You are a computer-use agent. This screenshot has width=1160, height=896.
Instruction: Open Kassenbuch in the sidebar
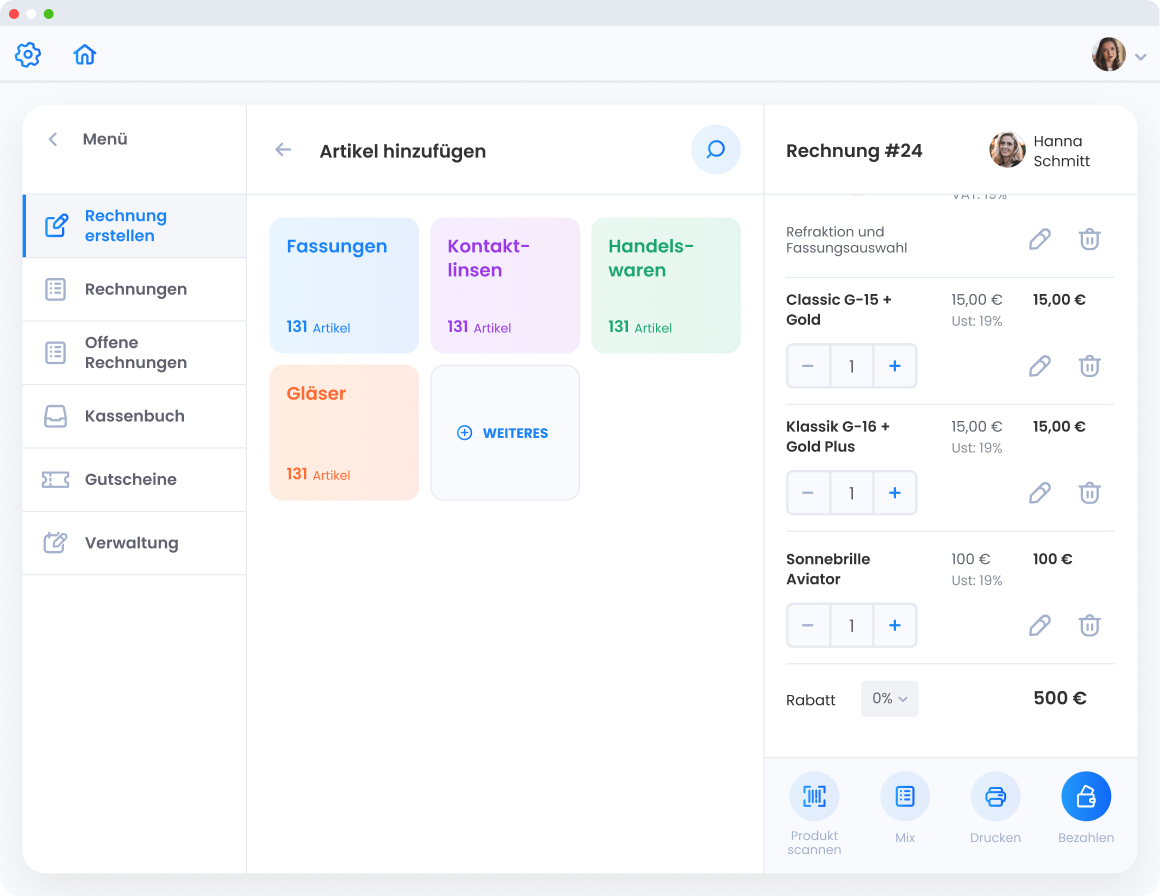coord(134,416)
